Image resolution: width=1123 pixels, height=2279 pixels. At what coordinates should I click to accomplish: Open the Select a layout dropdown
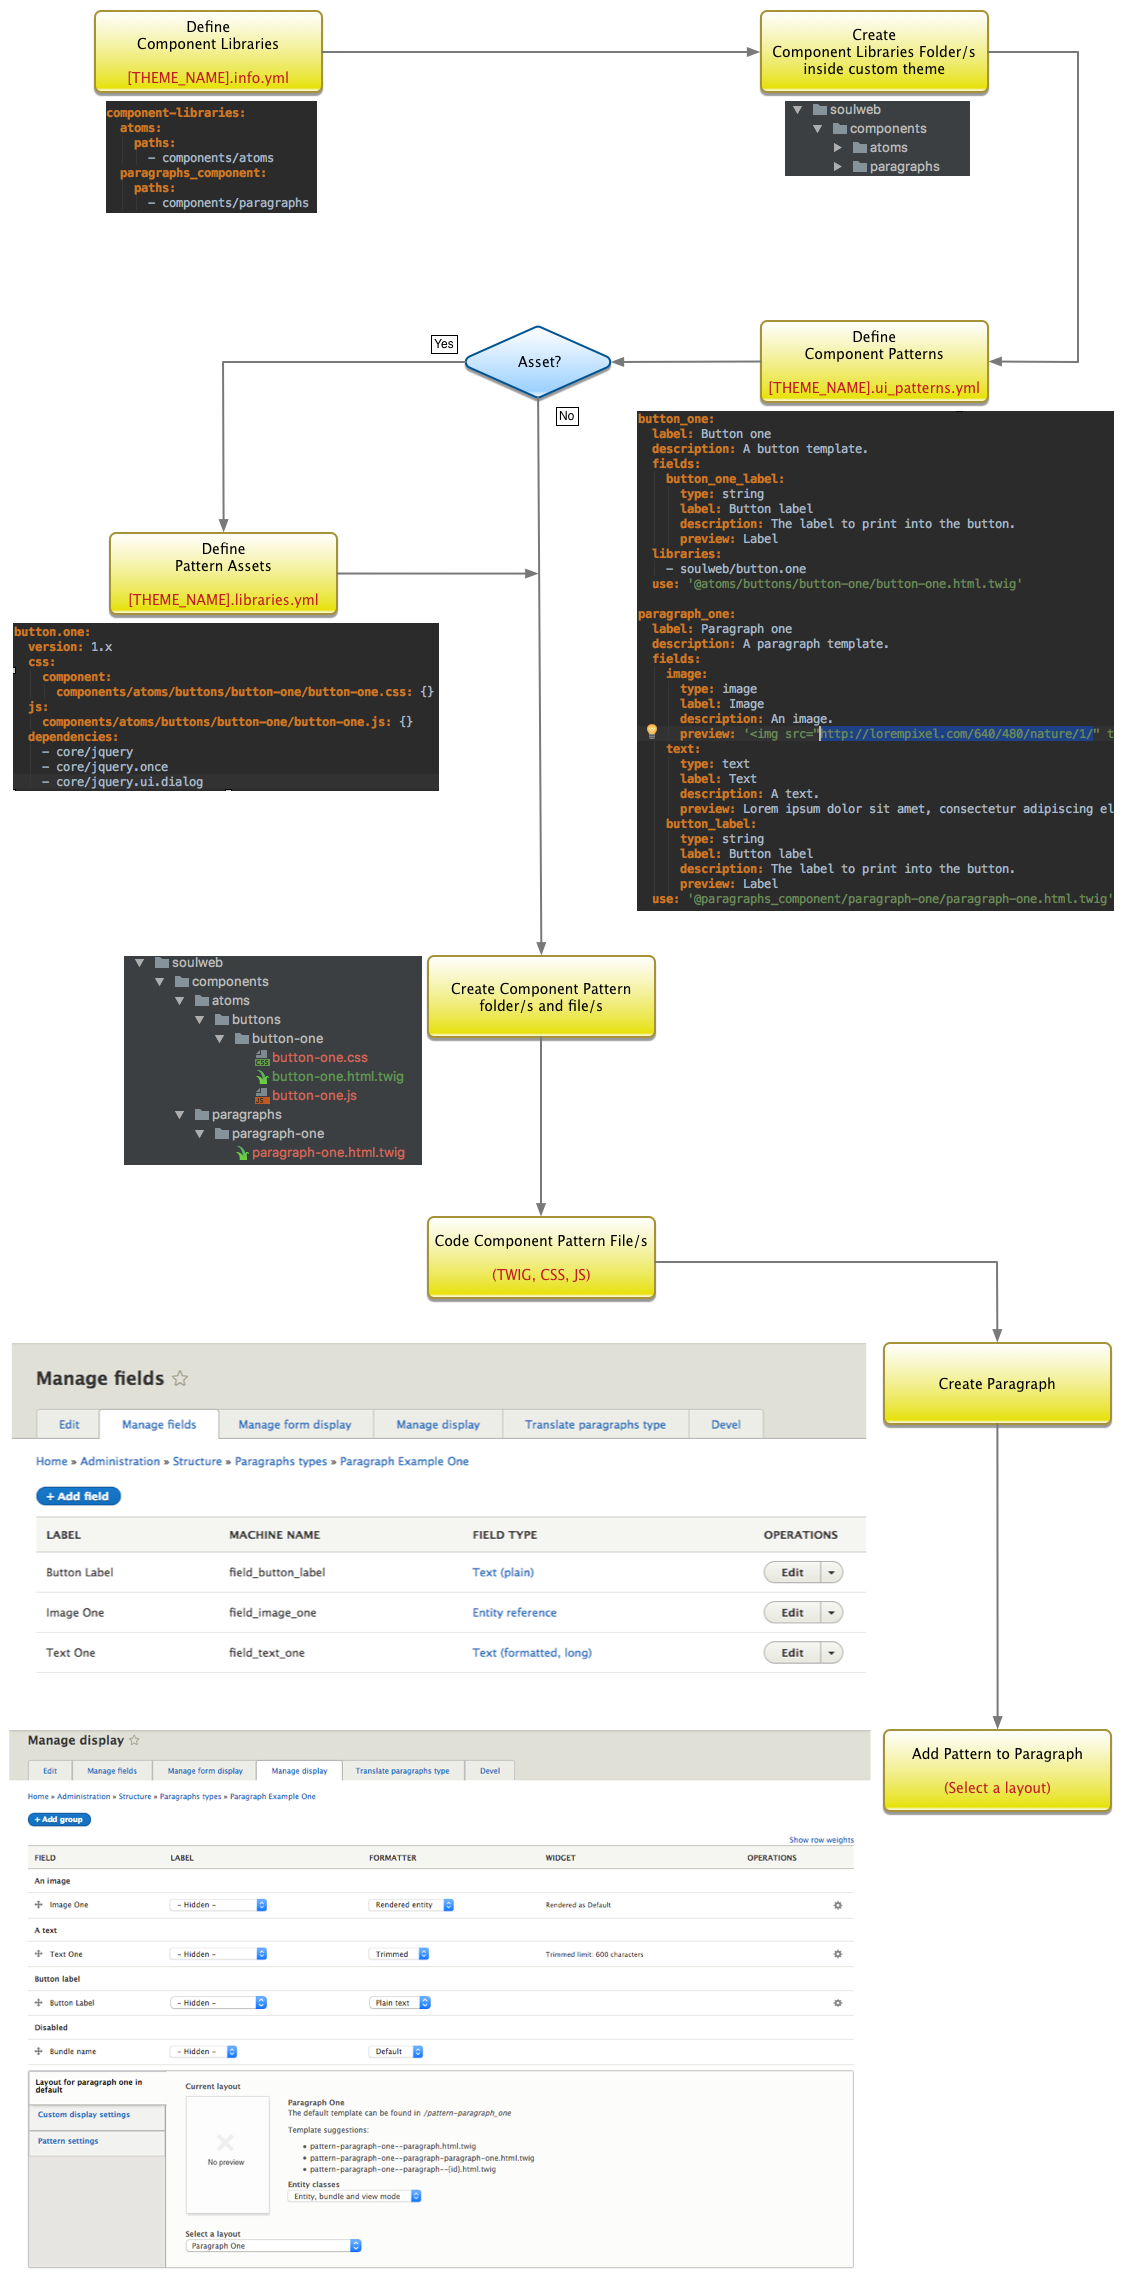click(273, 2245)
